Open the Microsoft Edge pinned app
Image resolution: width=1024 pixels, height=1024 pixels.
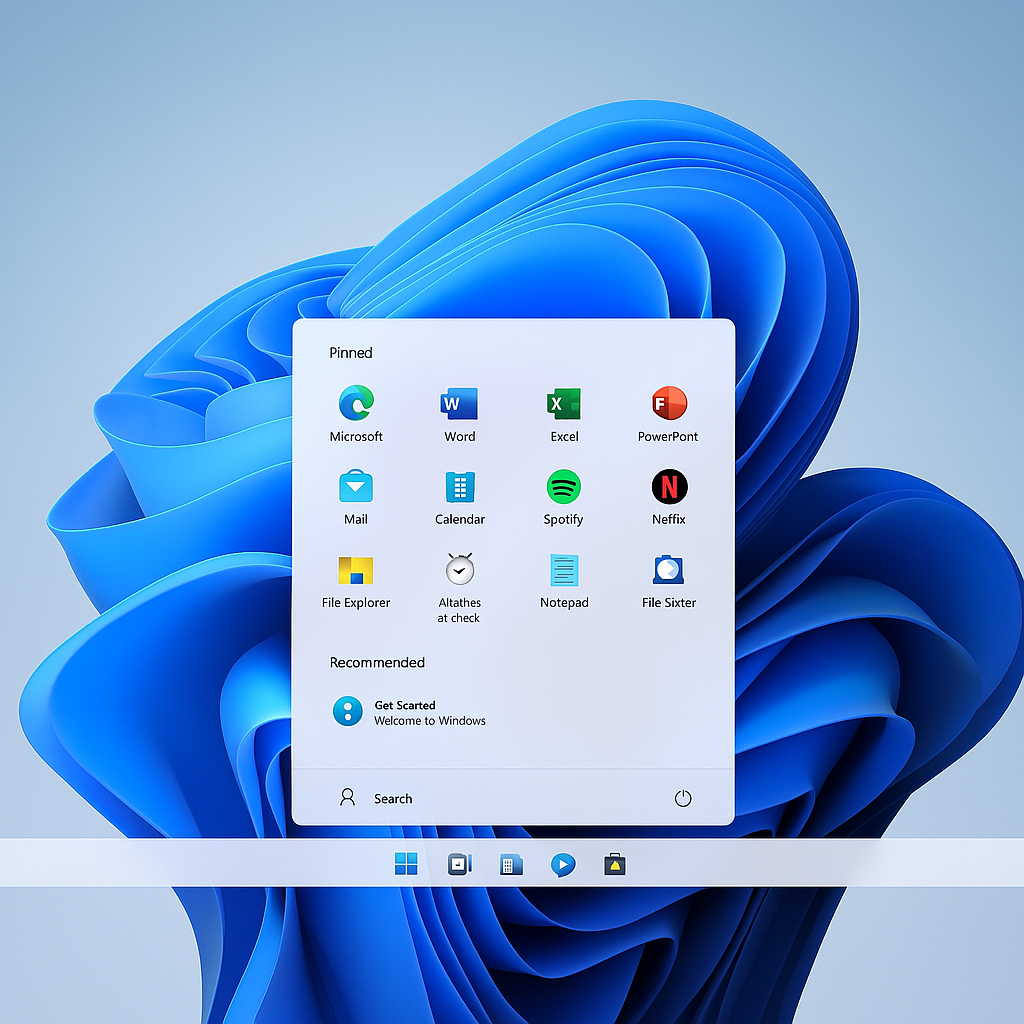pos(356,403)
